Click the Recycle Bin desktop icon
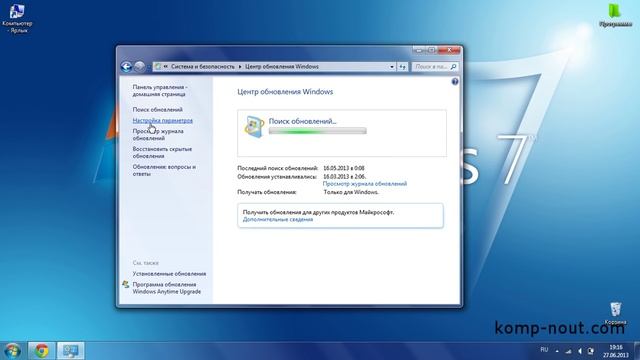640x360 pixels. pos(616,313)
